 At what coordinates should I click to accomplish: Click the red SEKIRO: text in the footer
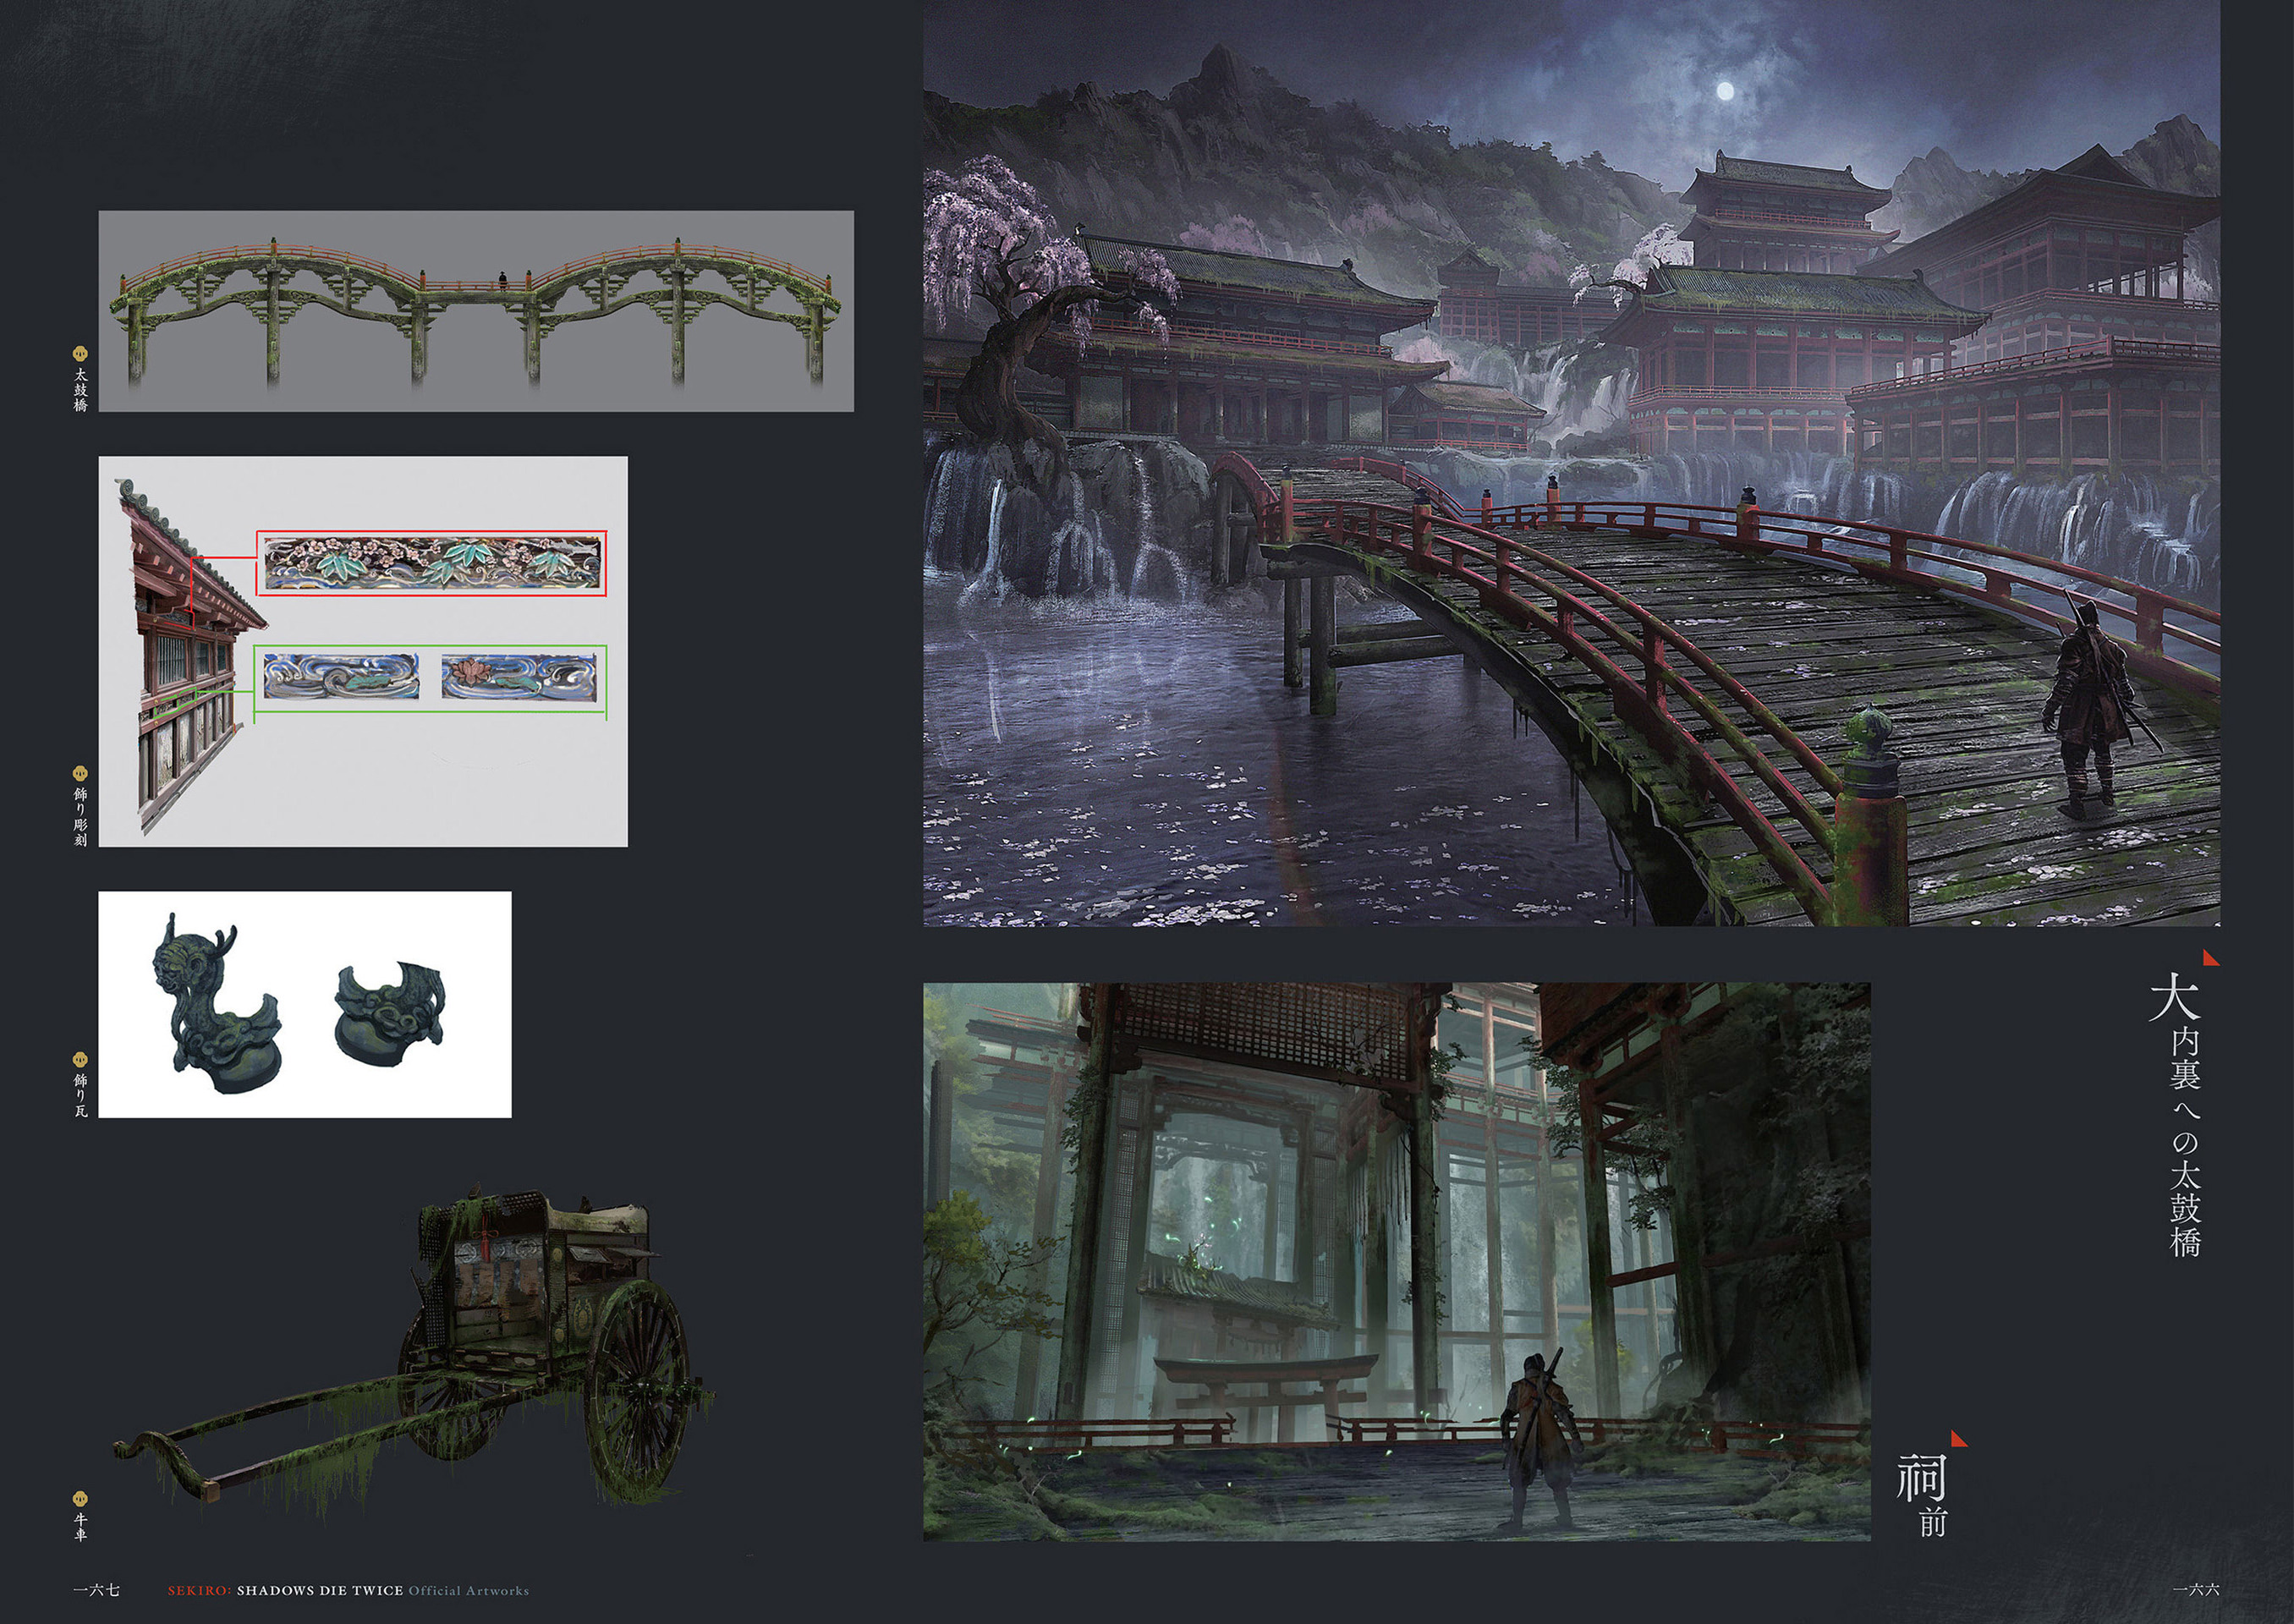click(199, 1590)
